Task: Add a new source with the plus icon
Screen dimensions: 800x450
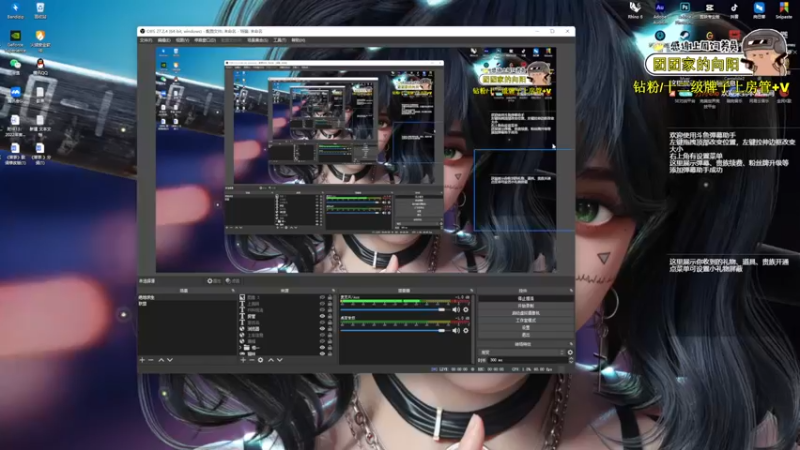Action: (243, 360)
